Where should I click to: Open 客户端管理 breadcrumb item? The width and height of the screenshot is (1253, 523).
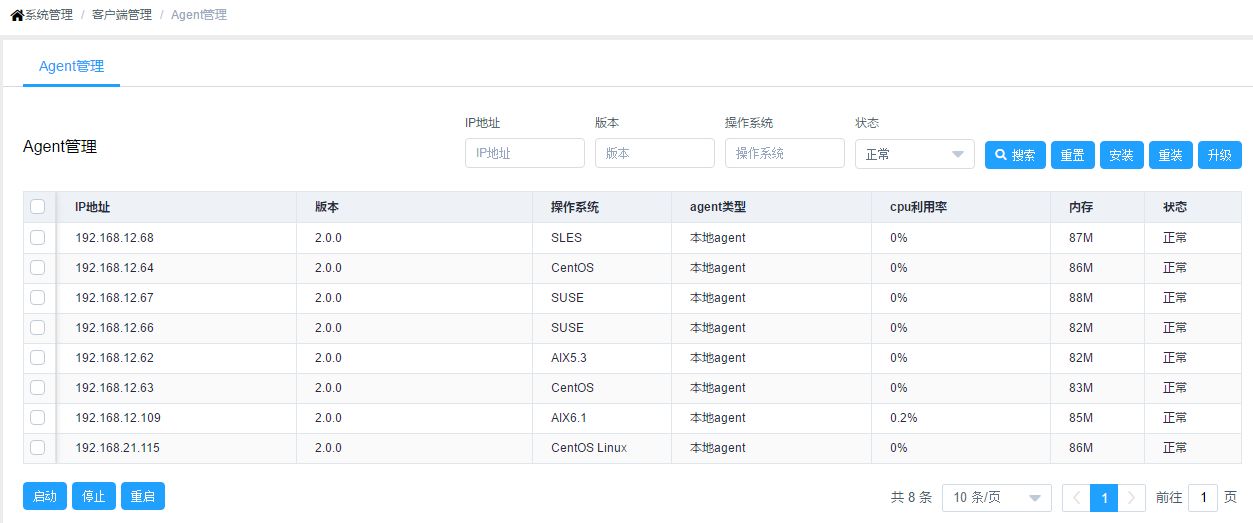(122, 15)
